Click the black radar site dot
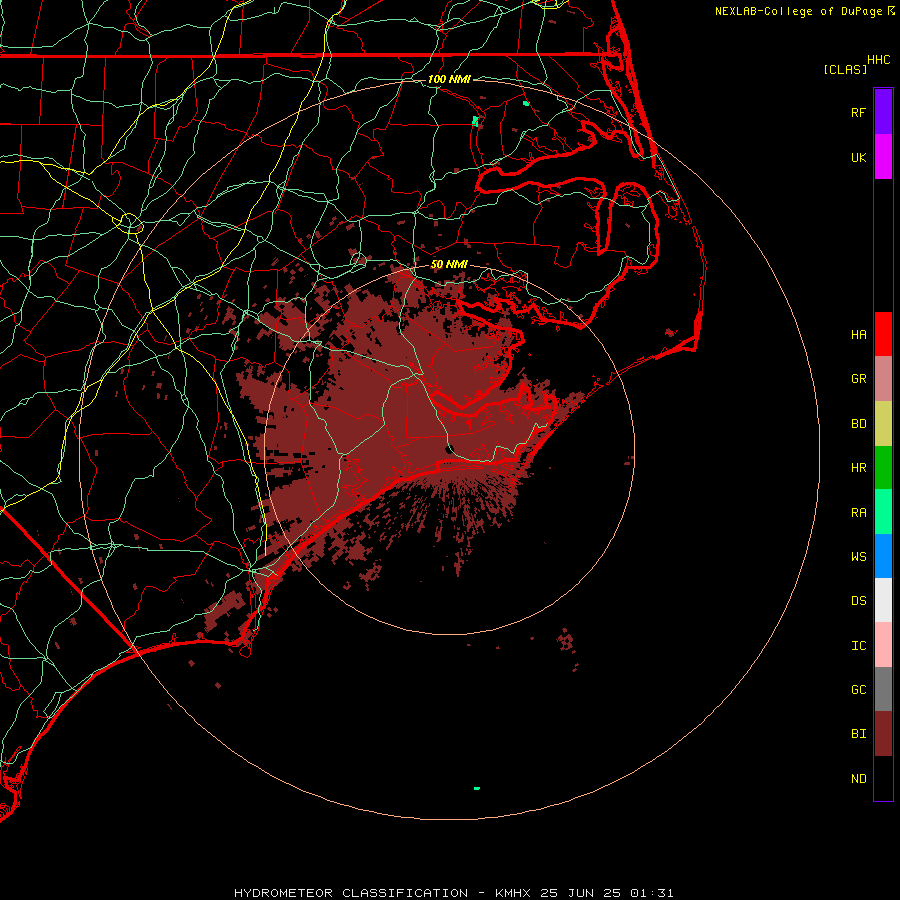Image resolution: width=900 pixels, height=900 pixels. (x=450, y=449)
